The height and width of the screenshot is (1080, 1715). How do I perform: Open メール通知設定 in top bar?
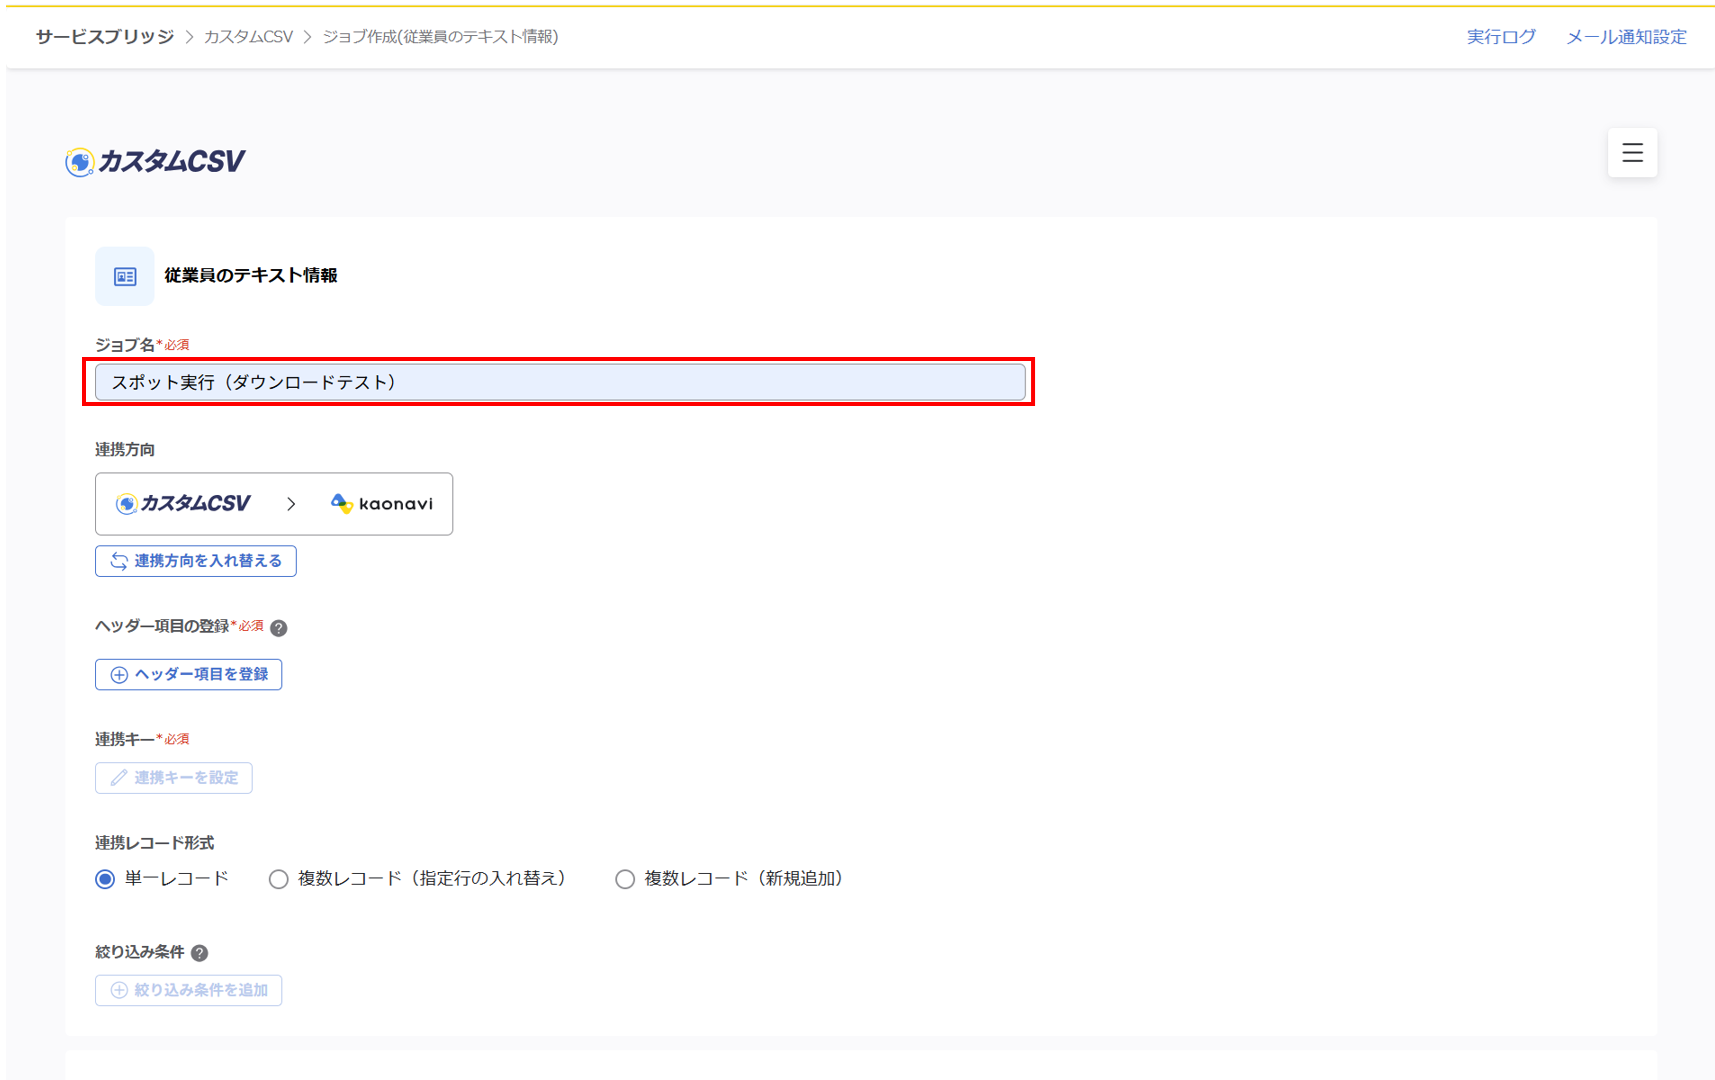(x=1626, y=37)
